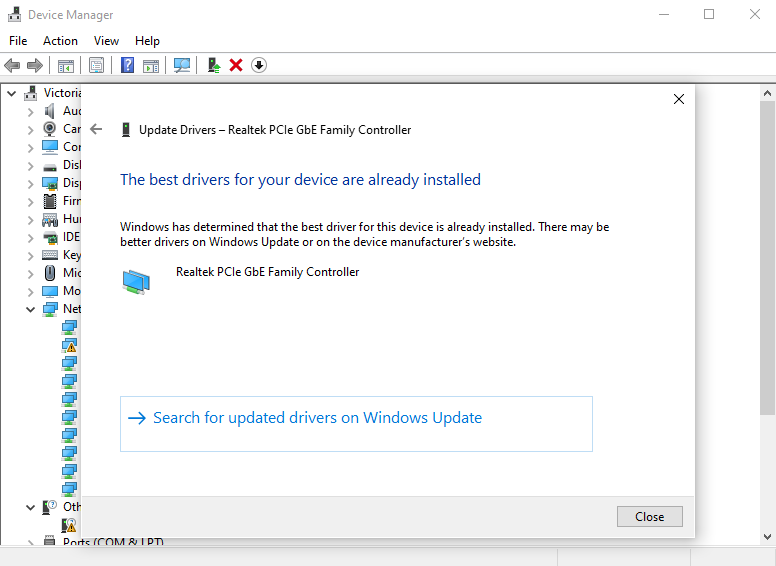Expand the Keyboards category chevron
The width and height of the screenshot is (776, 566).
click(x=31, y=256)
